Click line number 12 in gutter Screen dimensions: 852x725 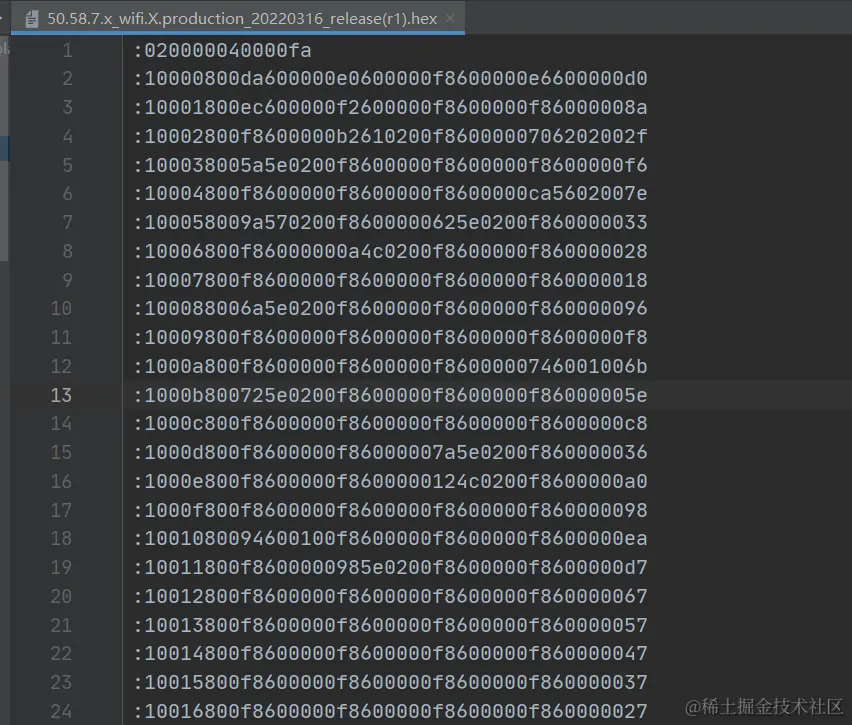(61, 366)
